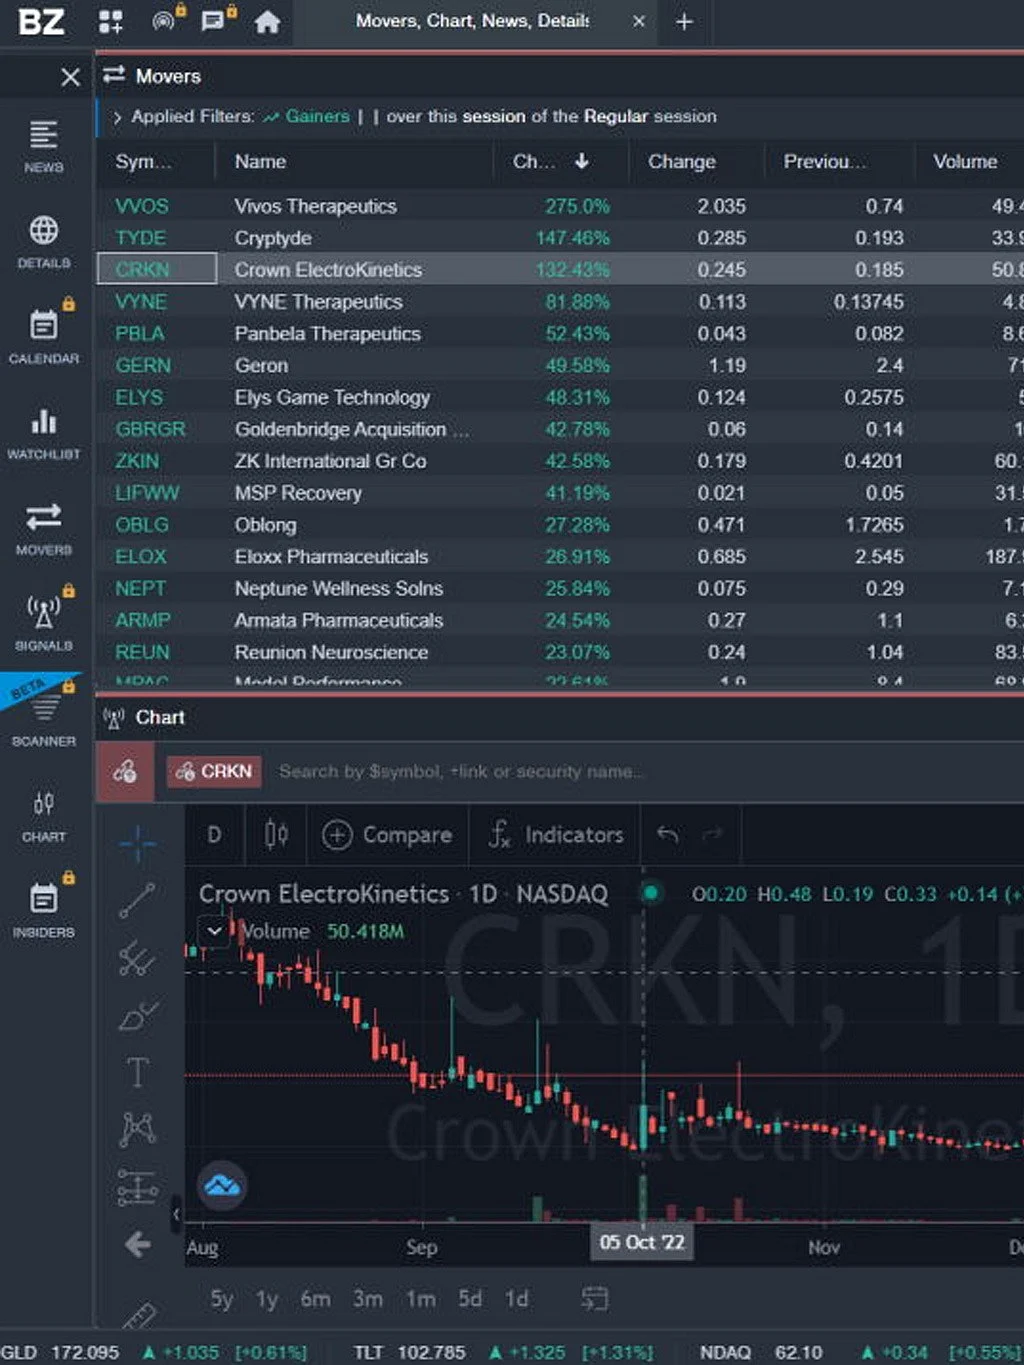The image size is (1024, 1365).
Task: Set chart range to 6m
Action: click(315, 1299)
